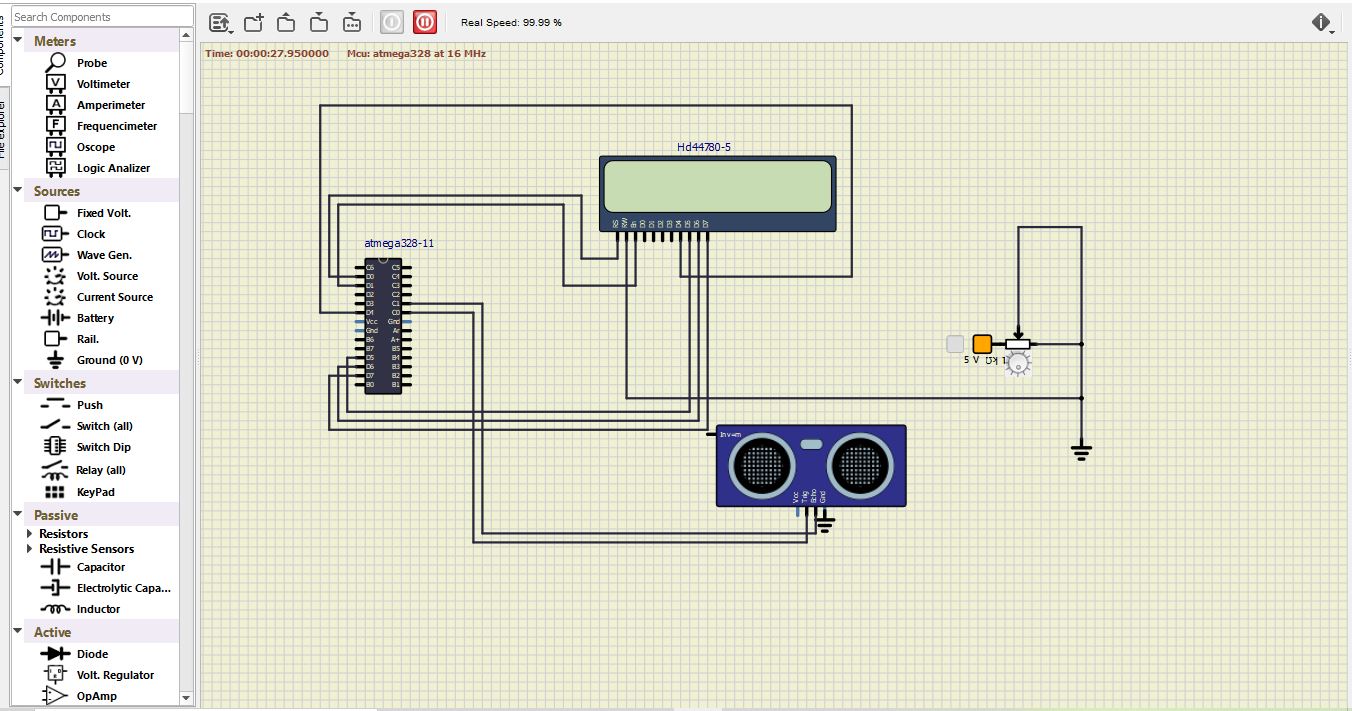This screenshot has width=1352, height=711.
Task: Collapse the Sources section
Action: tap(16, 190)
